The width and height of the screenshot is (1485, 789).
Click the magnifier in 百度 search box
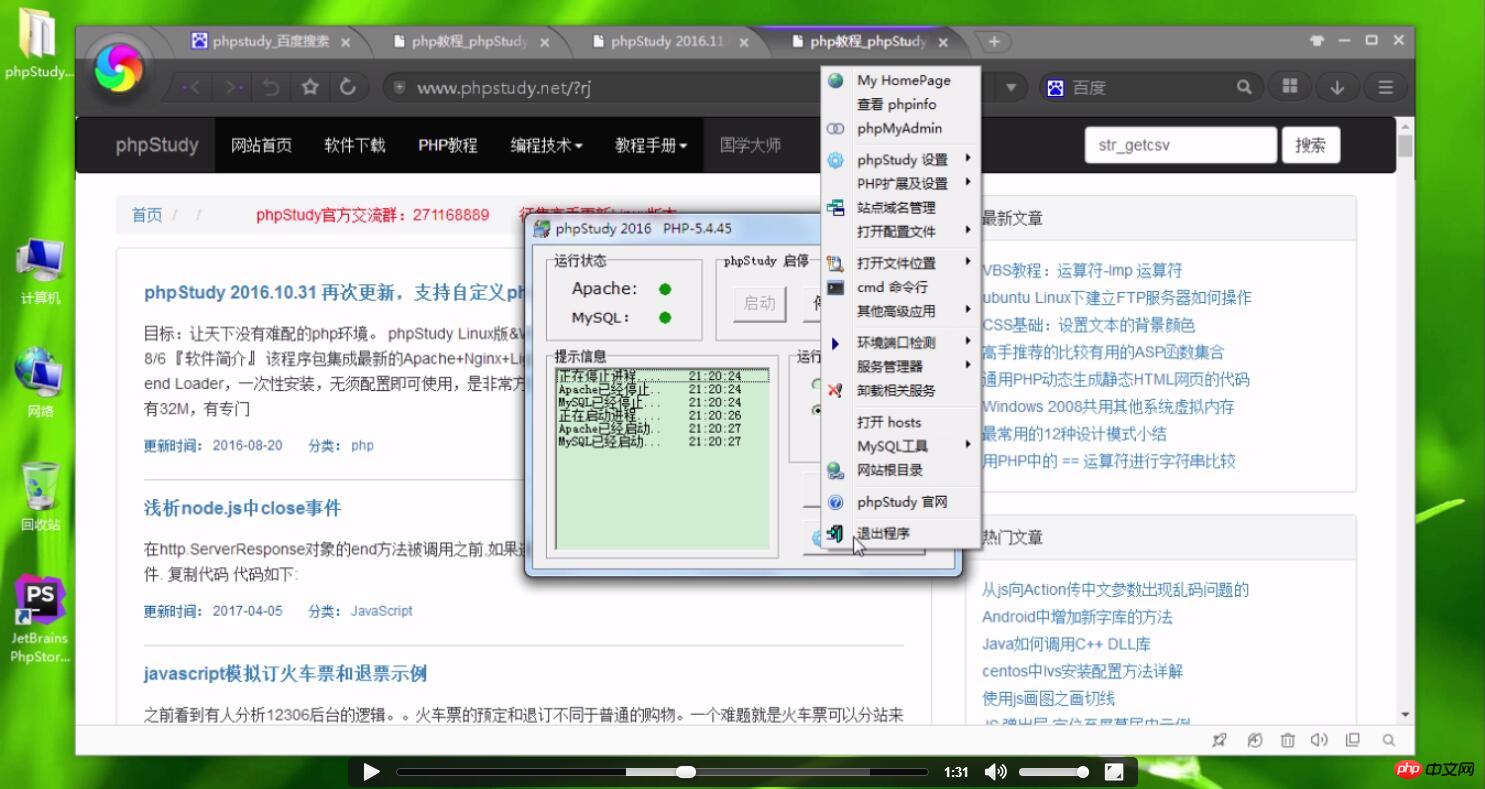[x=1244, y=87]
